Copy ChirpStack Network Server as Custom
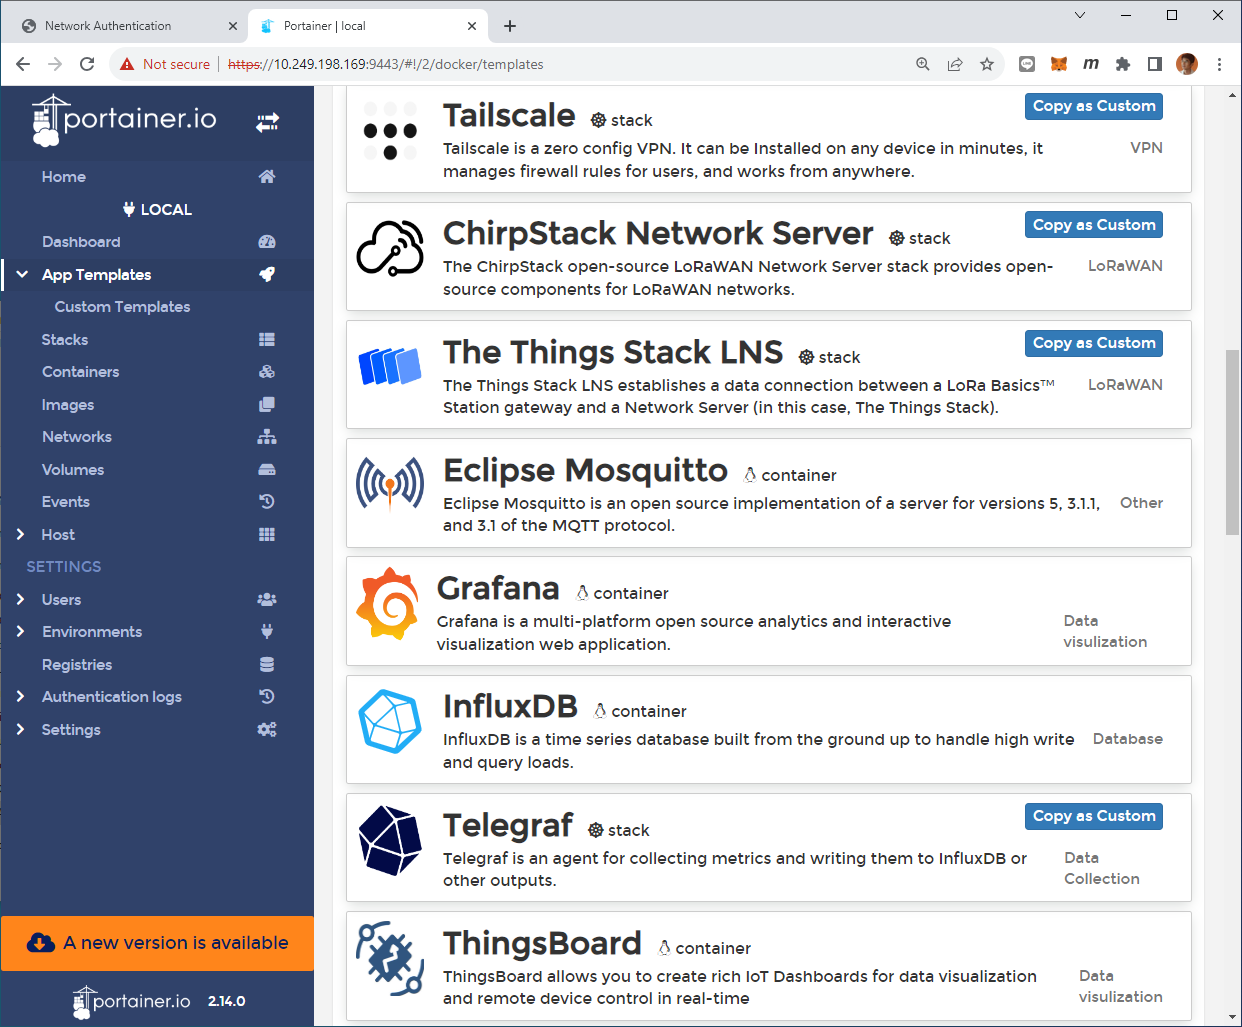The width and height of the screenshot is (1242, 1027). click(x=1094, y=225)
